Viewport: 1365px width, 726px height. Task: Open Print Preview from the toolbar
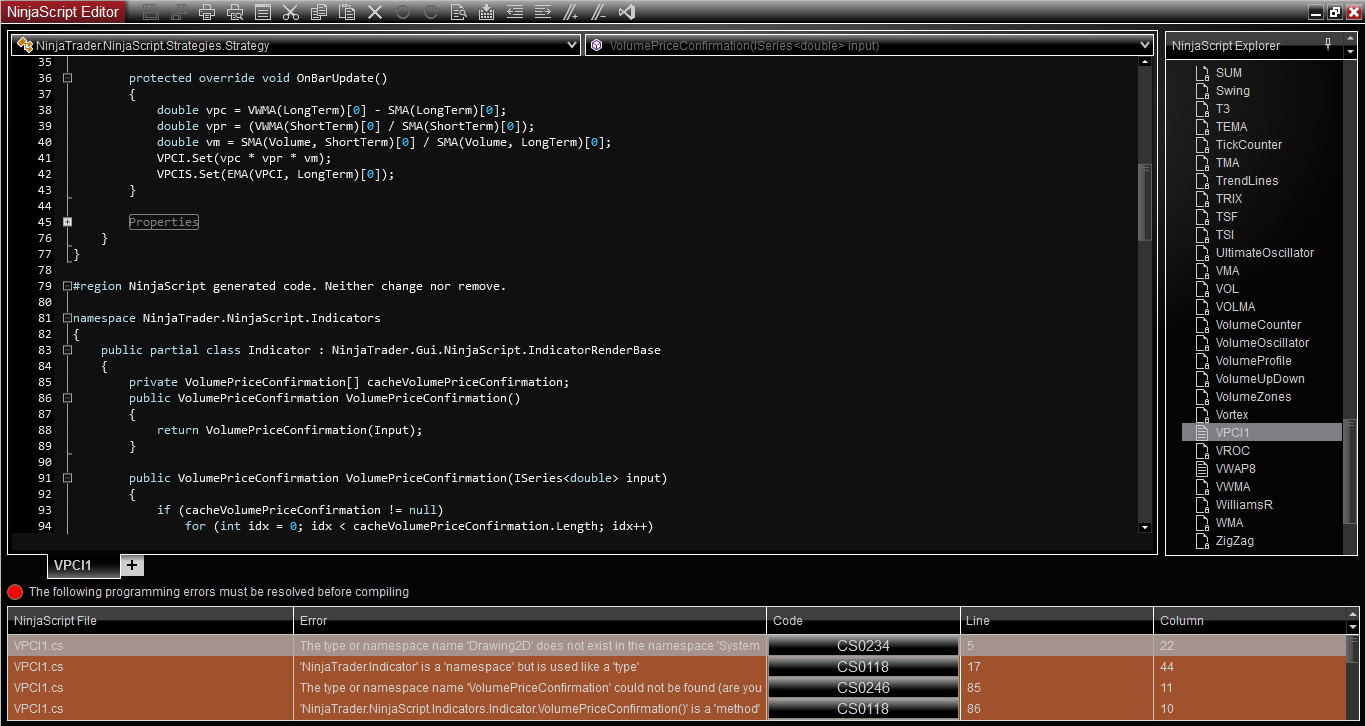point(235,12)
